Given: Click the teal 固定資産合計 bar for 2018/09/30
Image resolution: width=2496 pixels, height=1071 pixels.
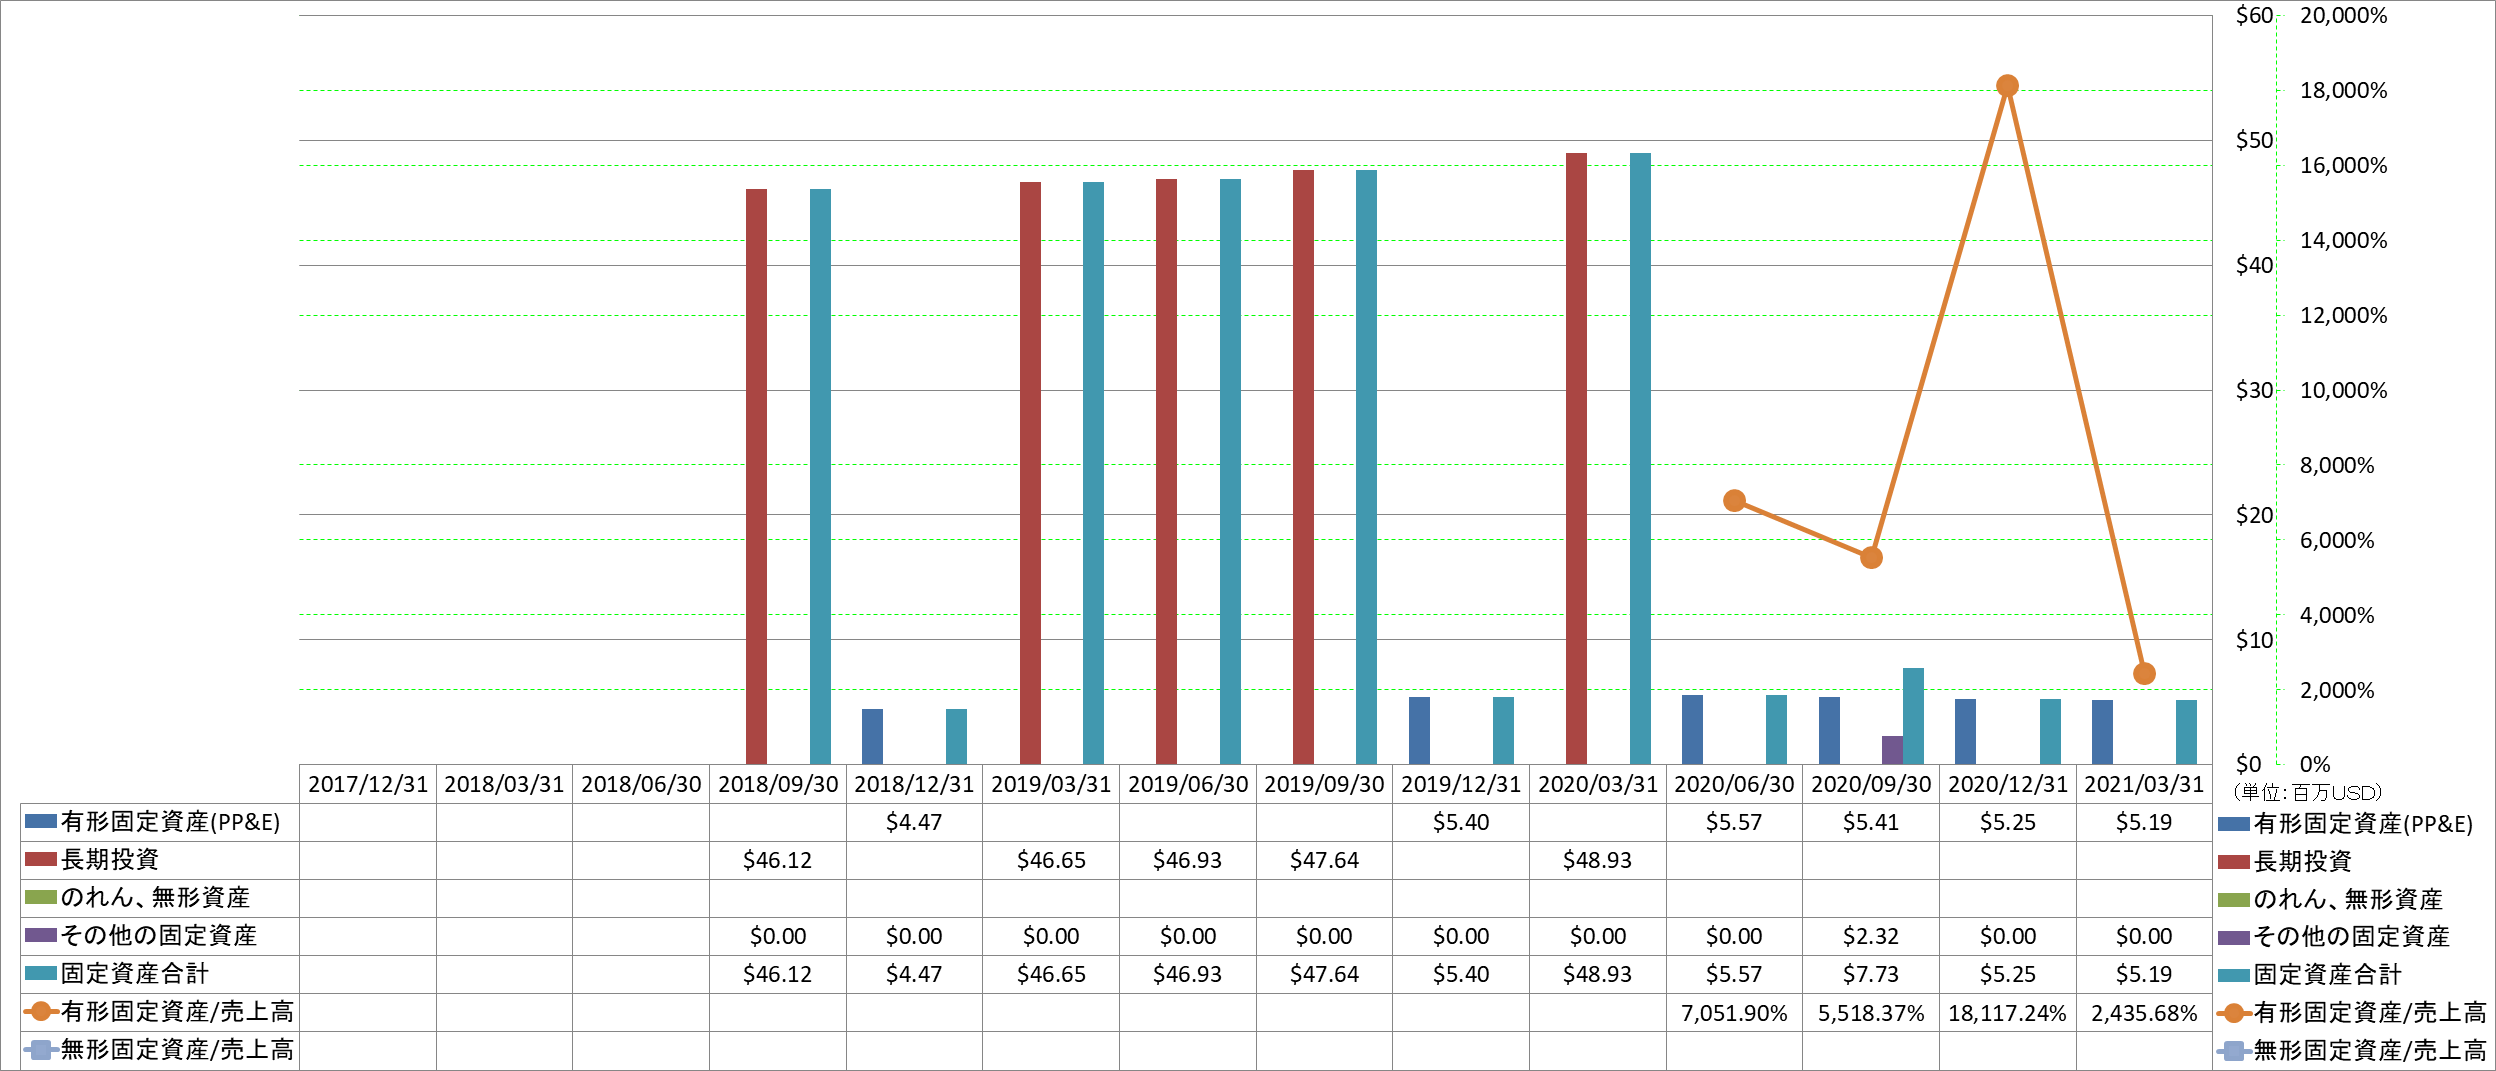Looking at the screenshot, I should [820, 477].
